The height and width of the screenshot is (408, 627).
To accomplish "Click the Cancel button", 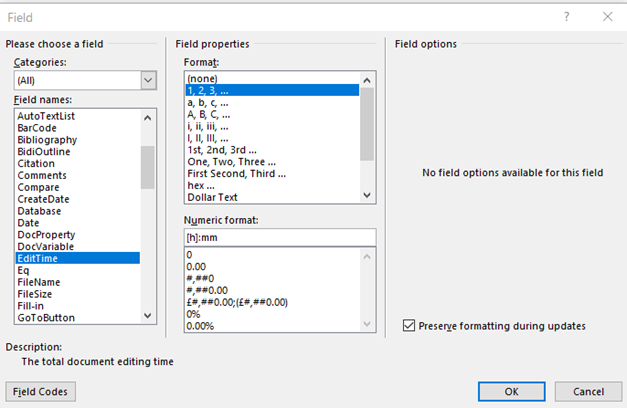I will [588, 391].
